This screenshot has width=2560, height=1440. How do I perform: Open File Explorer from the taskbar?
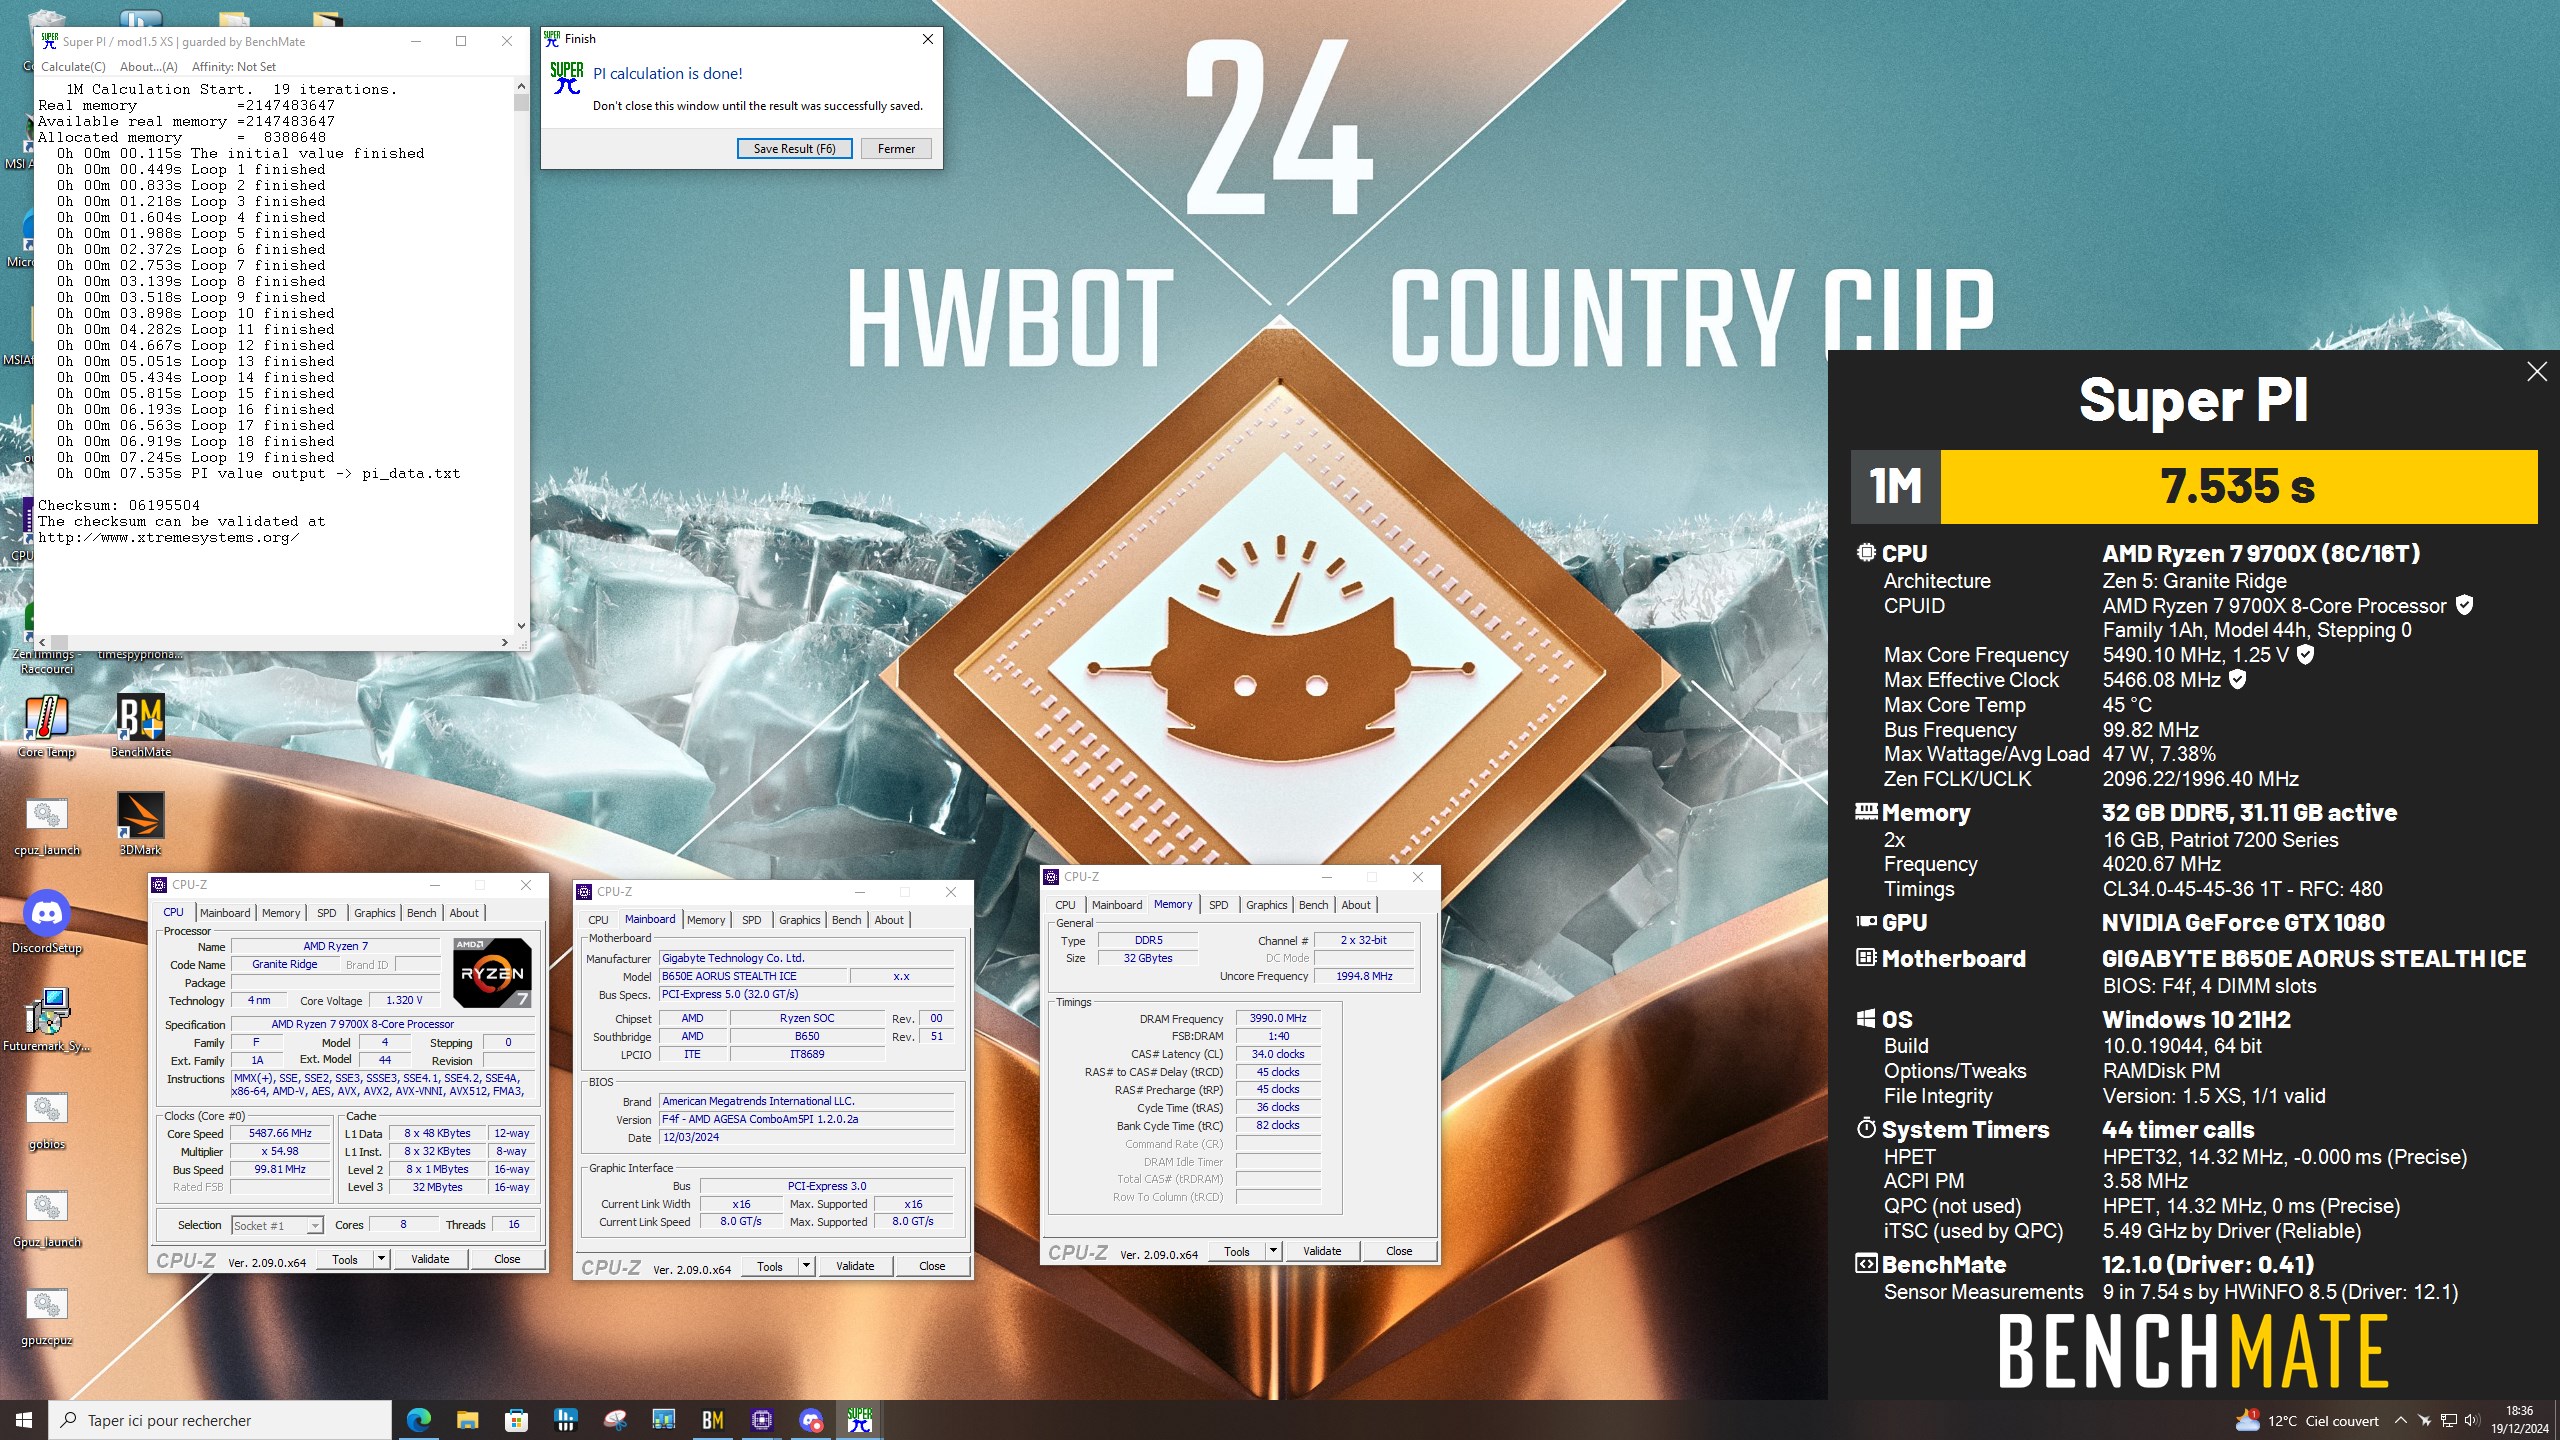[467, 1420]
